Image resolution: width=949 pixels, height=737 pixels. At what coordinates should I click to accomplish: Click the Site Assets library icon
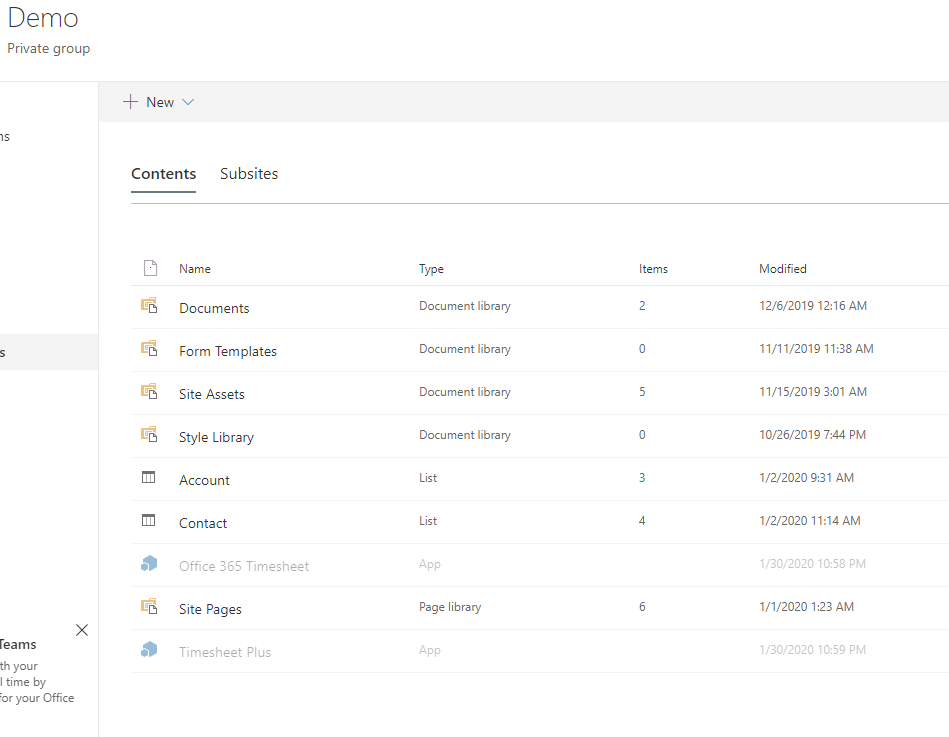pyautogui.click(x=149, y=391)
